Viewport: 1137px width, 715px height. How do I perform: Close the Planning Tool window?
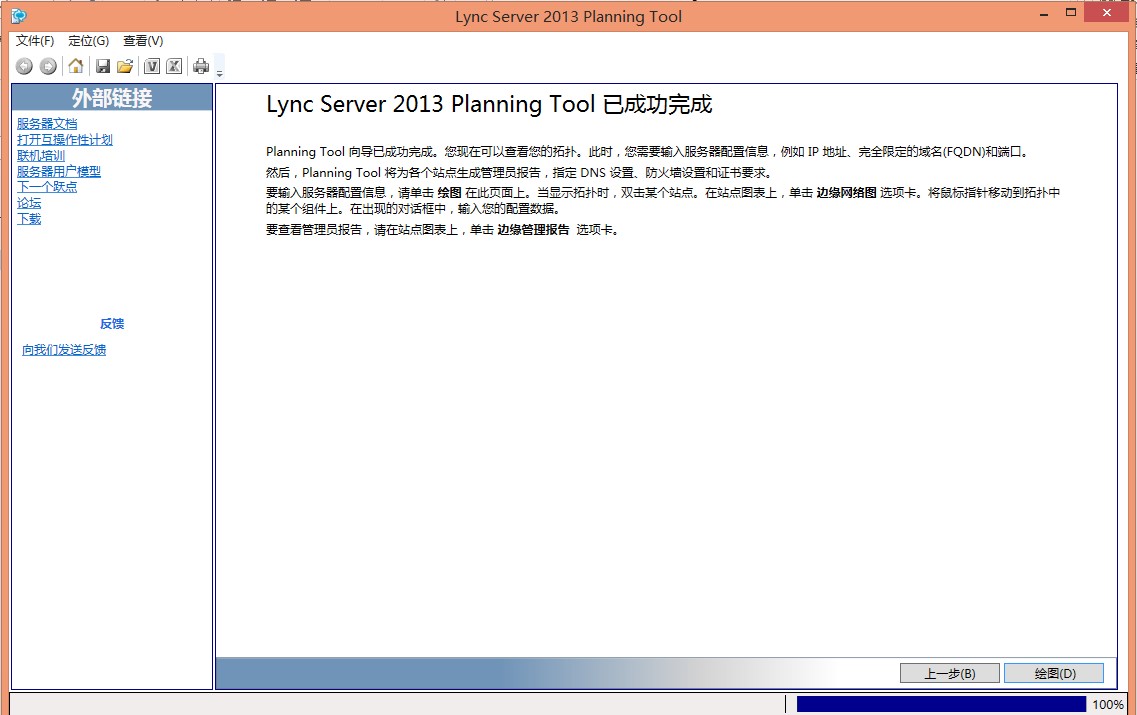[1107, 12]
